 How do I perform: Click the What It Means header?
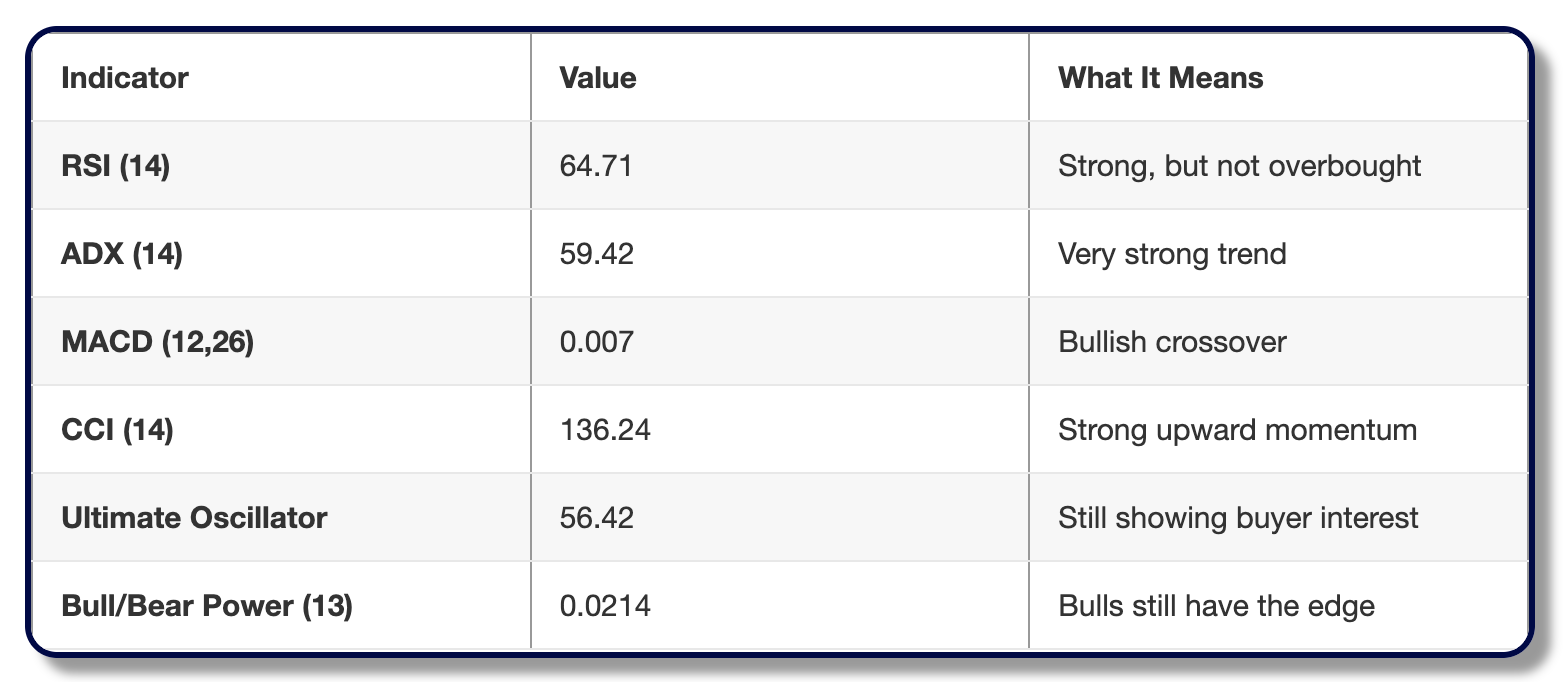point(1161,78)
